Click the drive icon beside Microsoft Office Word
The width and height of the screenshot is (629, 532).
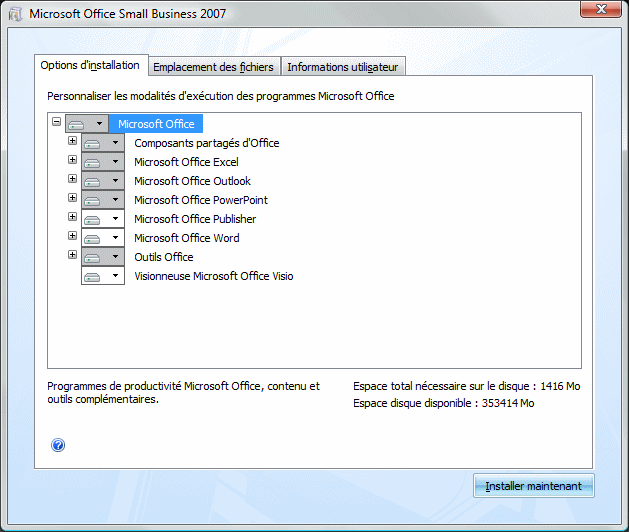tap(93, 238)
